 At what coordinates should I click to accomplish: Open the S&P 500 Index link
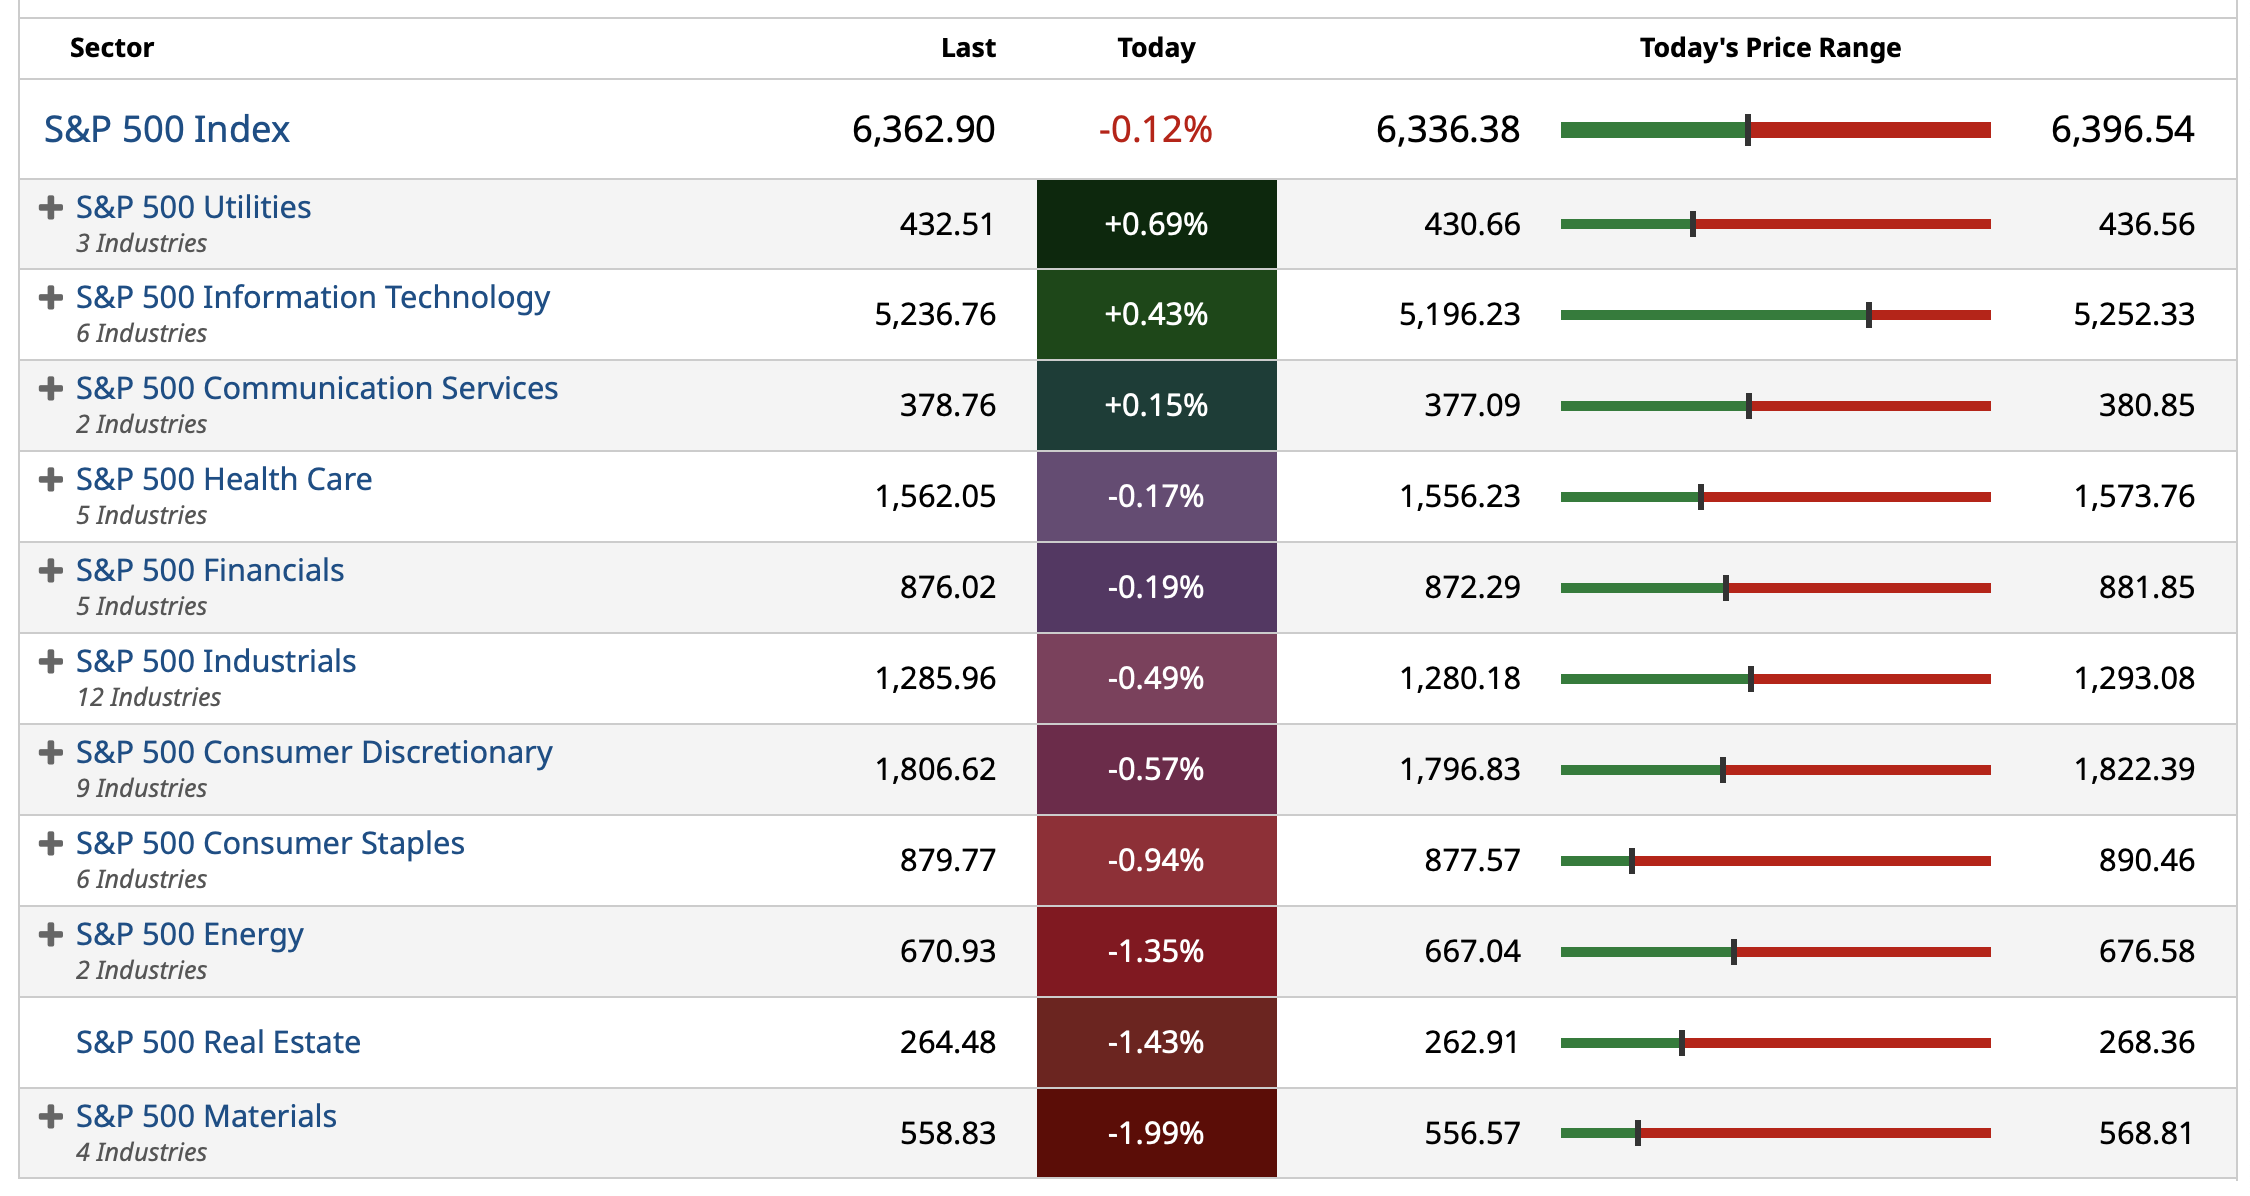(x=167, y=130)
